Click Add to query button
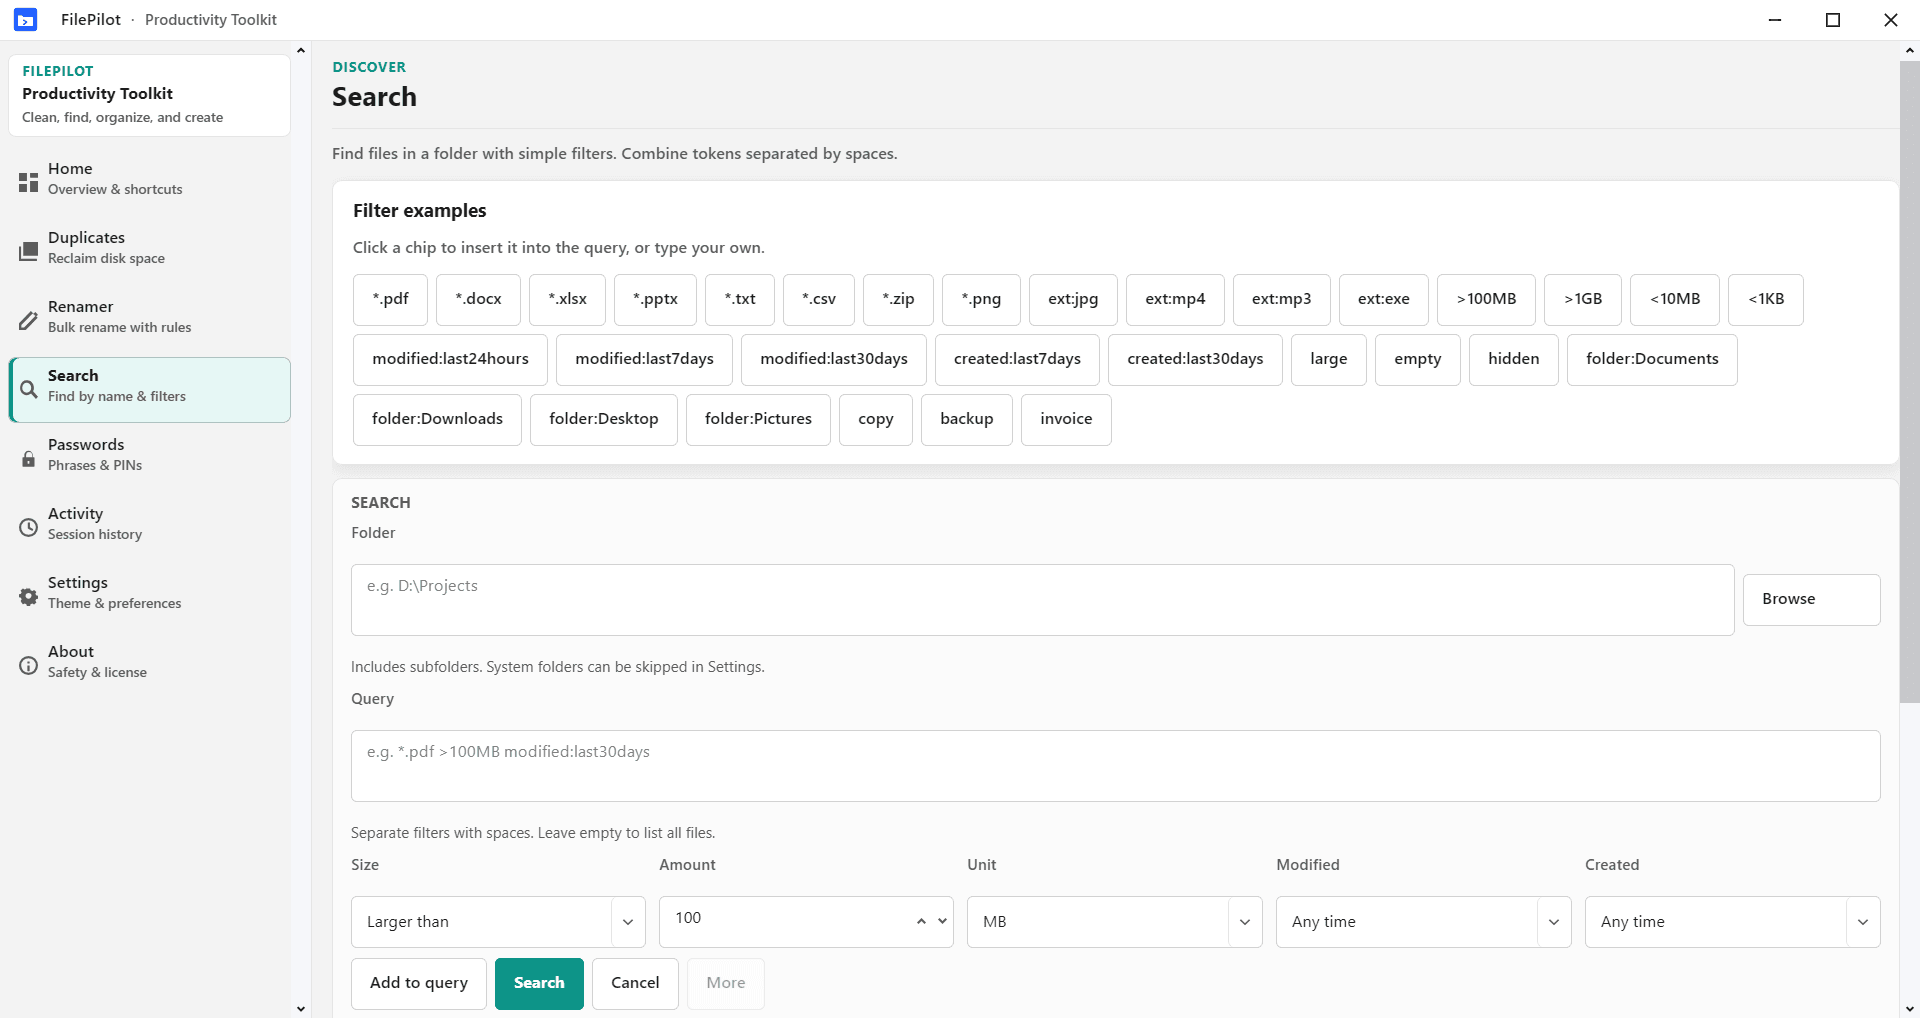Screen dimensions: 1920x1018 [x=419, y=984]
